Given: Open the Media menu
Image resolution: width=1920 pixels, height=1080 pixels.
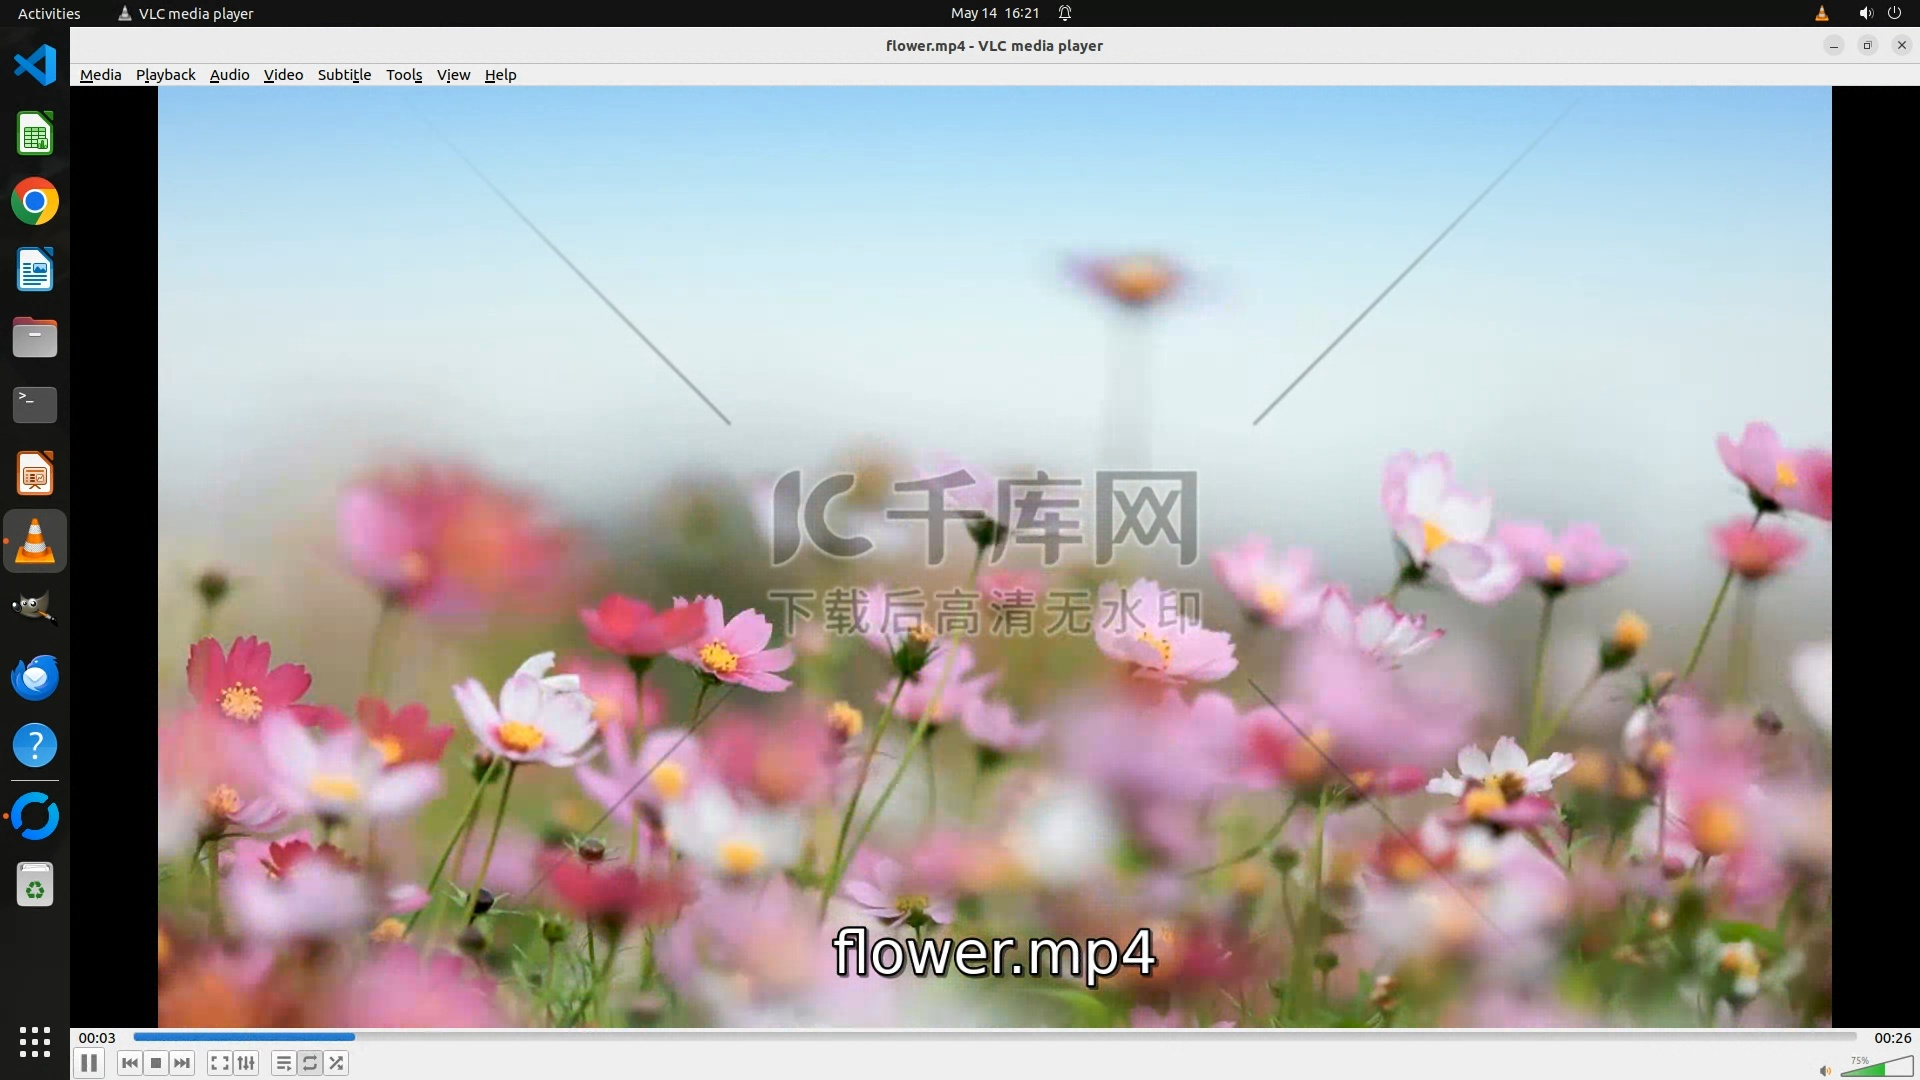Looking at the screenshot, I should tap(100, 75).
